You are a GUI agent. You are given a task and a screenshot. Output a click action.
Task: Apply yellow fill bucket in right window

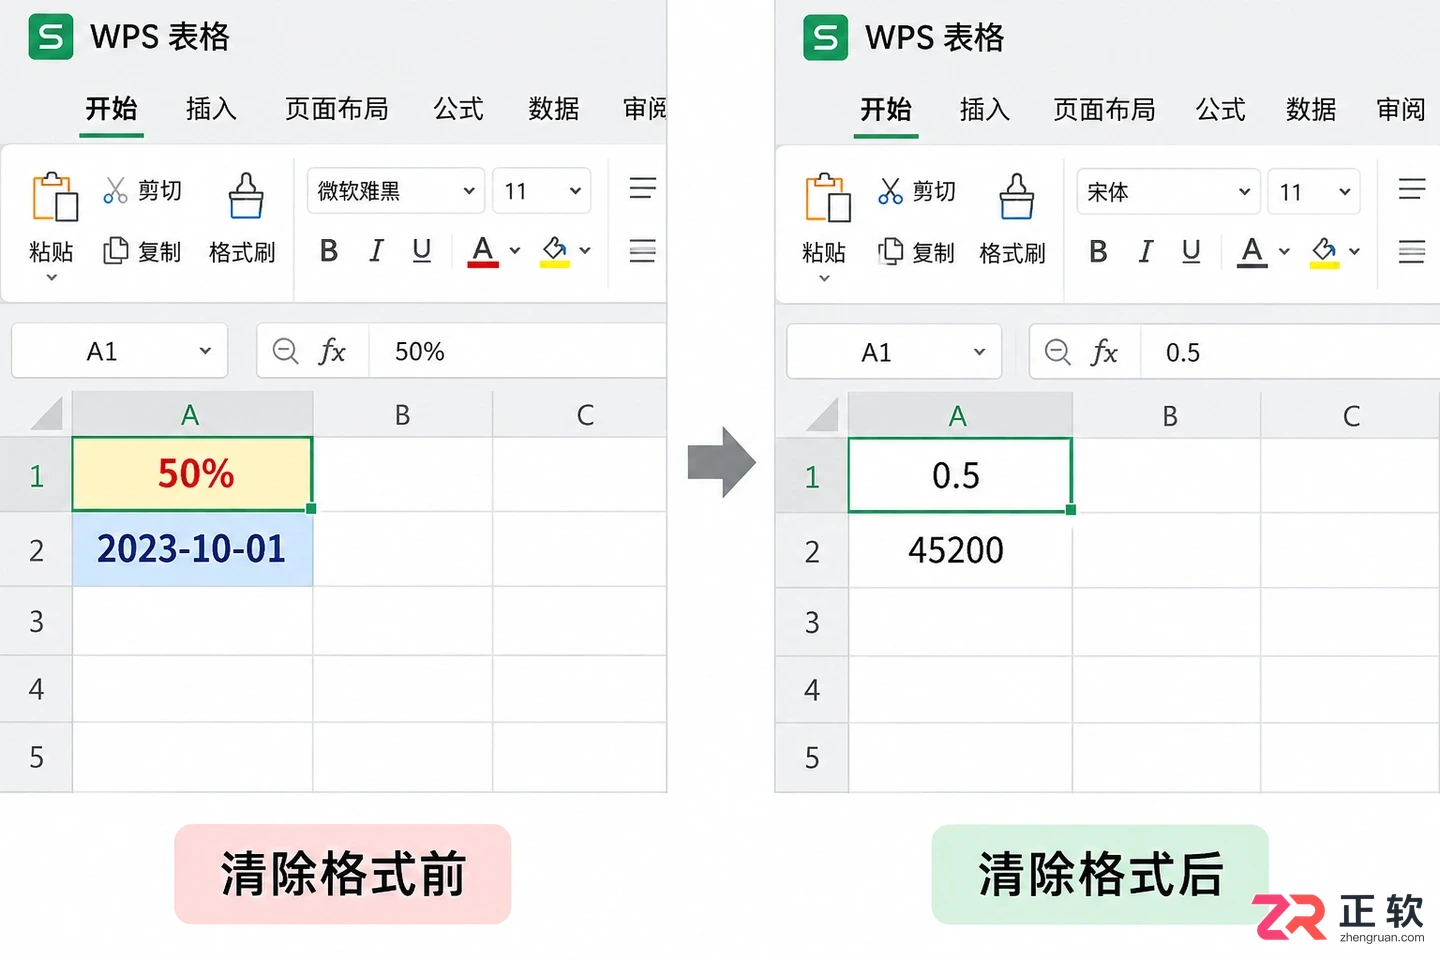(x=1324, y=252)
